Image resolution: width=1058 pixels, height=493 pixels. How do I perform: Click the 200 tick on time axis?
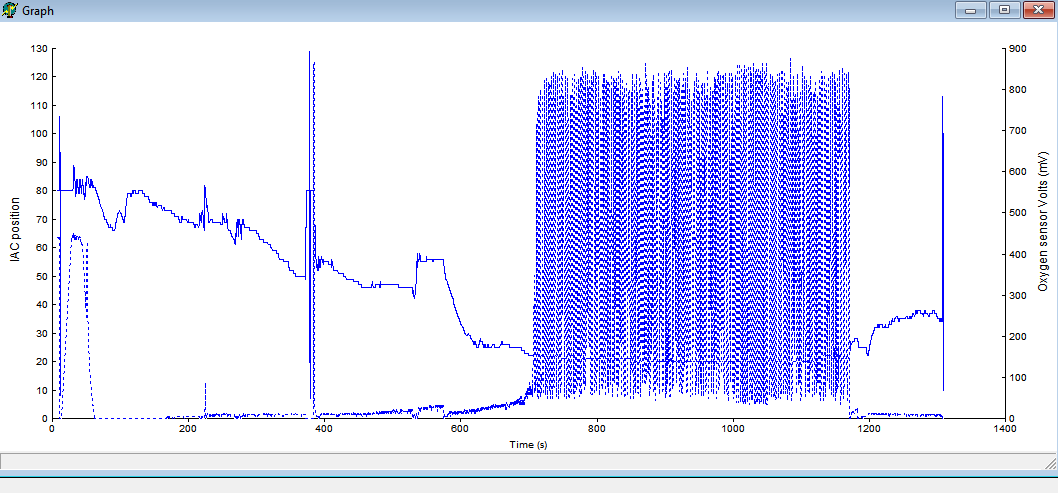[188, 428]
